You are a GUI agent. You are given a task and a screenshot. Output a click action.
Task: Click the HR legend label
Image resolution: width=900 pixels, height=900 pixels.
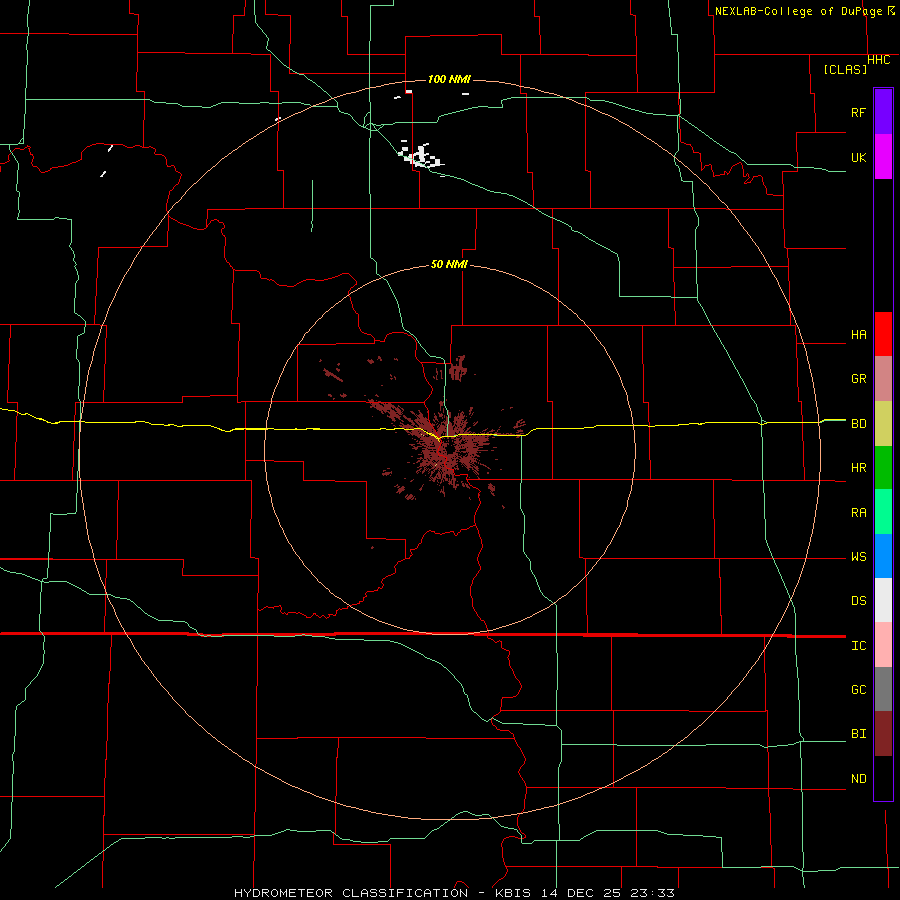[858, 468]
